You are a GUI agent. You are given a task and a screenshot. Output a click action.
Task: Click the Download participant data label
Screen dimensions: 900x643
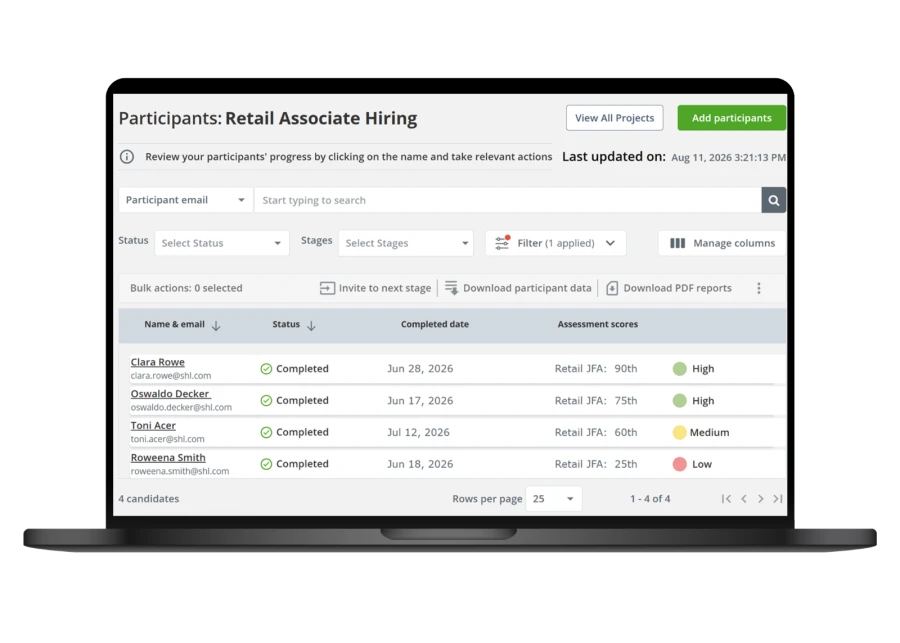(x=527, y=288)
